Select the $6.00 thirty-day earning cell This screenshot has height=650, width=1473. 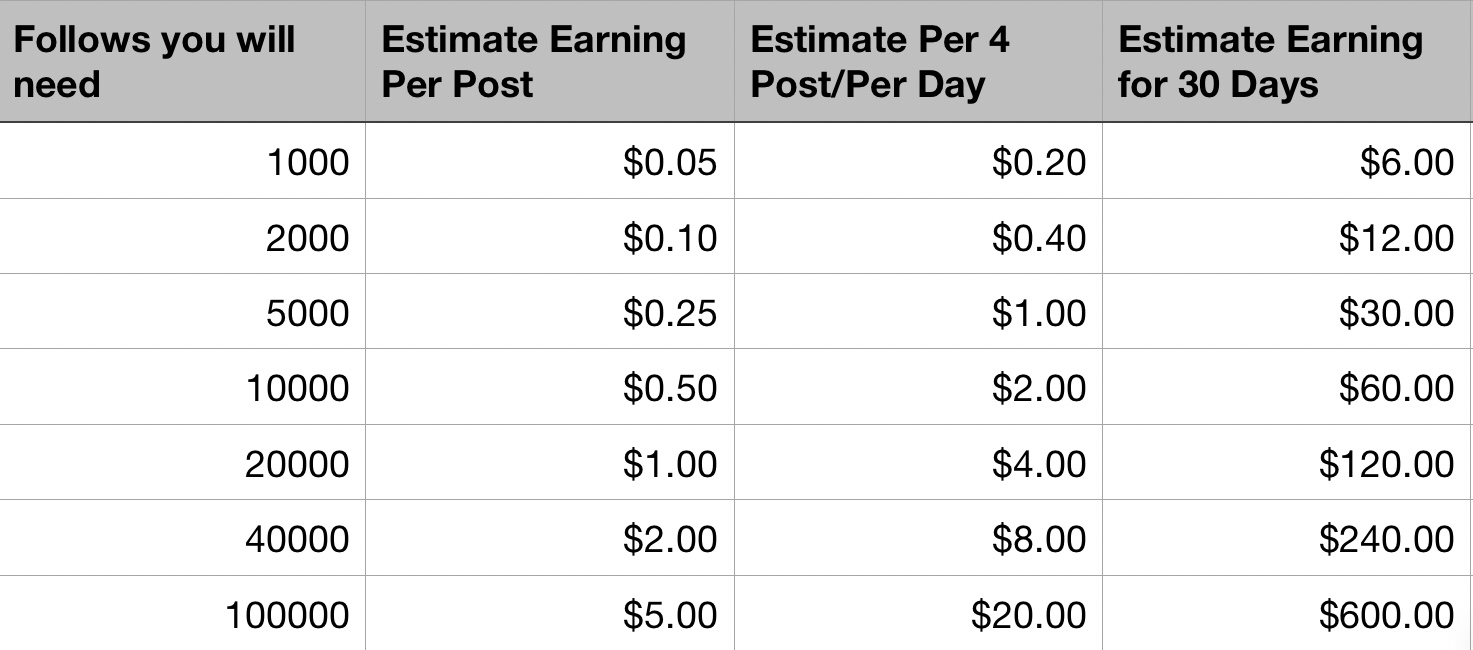pyautogui.click(x=1287, y=162)
